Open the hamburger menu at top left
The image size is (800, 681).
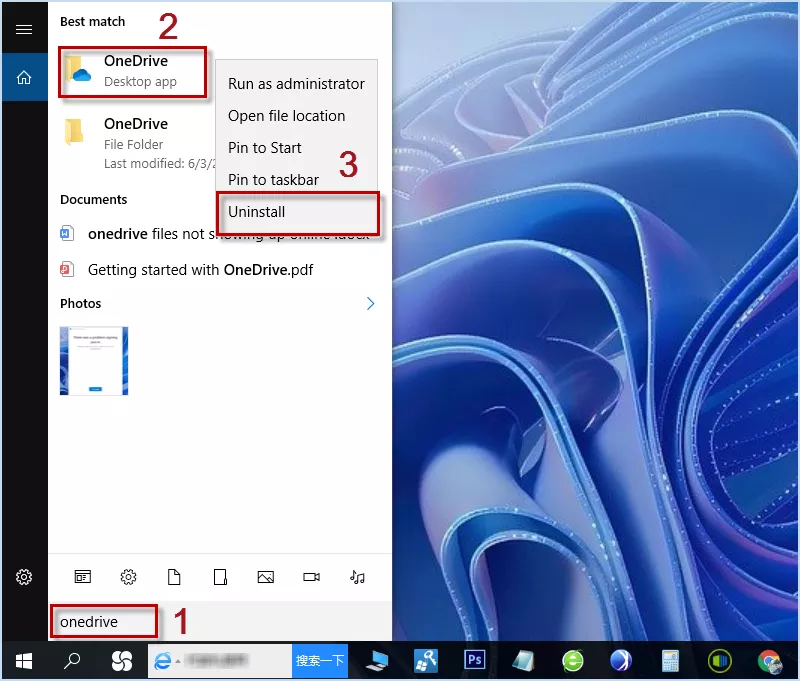click(x=24, y=29)
